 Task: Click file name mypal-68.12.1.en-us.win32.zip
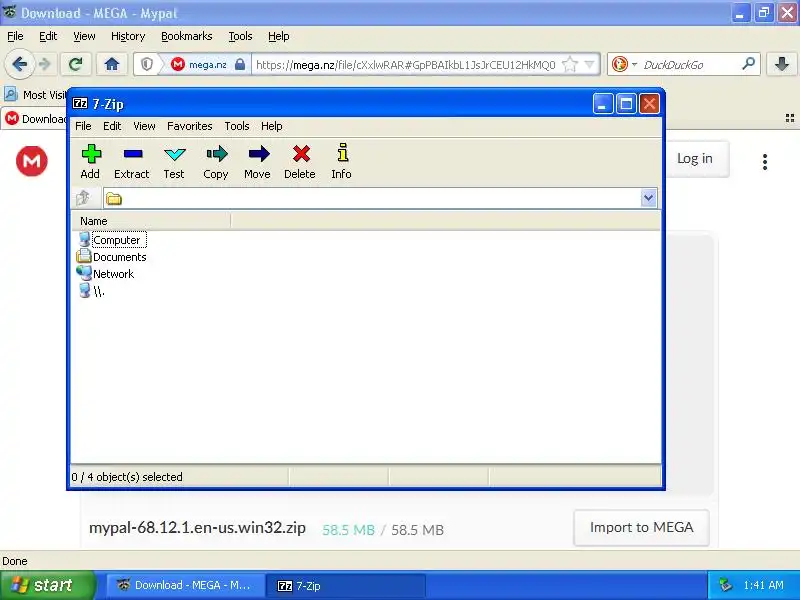pyautogui.click(x=197, y=528)
